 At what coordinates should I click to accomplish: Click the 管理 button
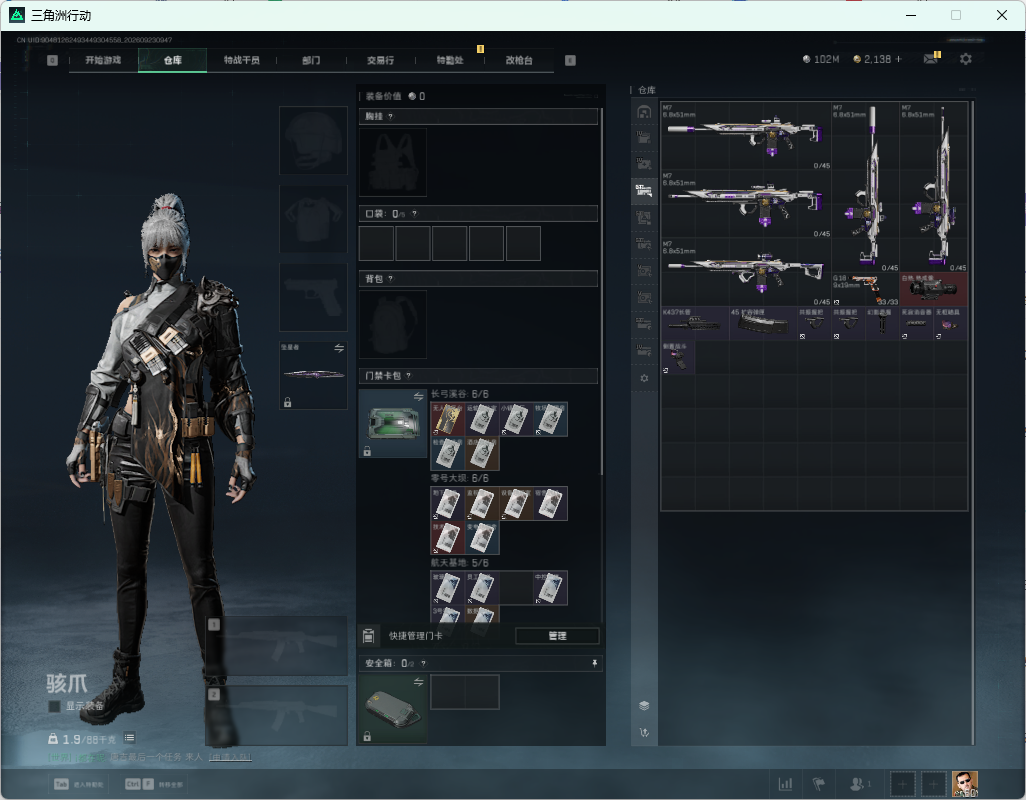(x=557, y=636)
